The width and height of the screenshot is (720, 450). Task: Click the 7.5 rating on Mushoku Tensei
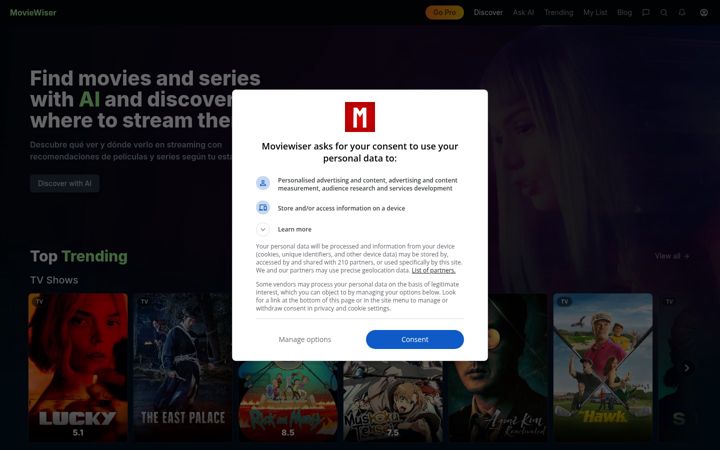click(x=393, y=433)
